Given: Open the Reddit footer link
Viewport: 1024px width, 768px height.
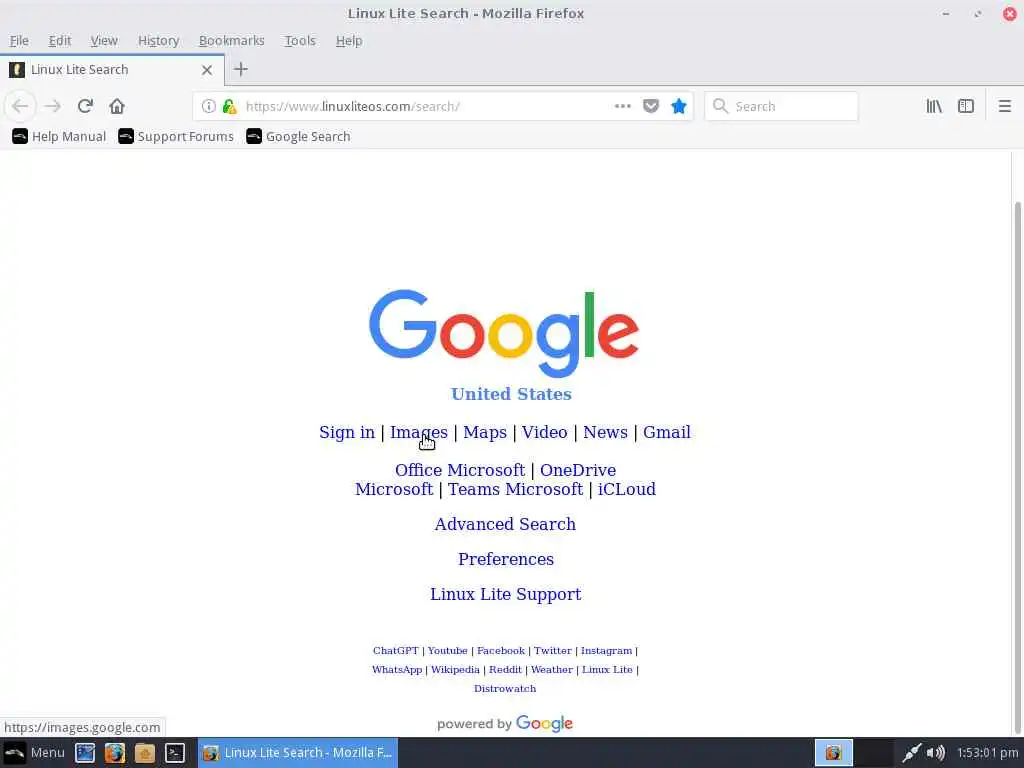Looking at the screenshot, I should (x=505, y=669).
